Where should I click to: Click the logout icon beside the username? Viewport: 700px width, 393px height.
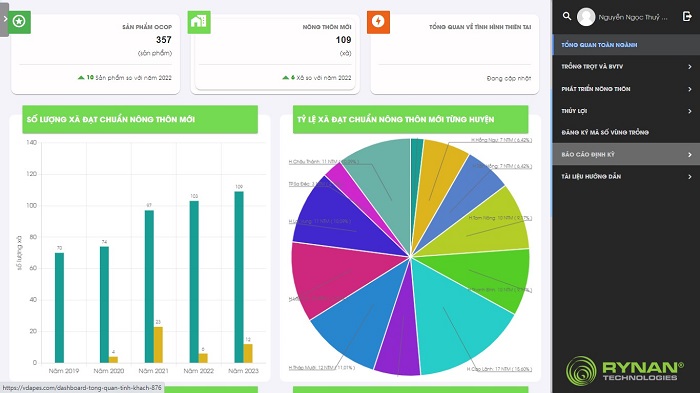point(687,17)
